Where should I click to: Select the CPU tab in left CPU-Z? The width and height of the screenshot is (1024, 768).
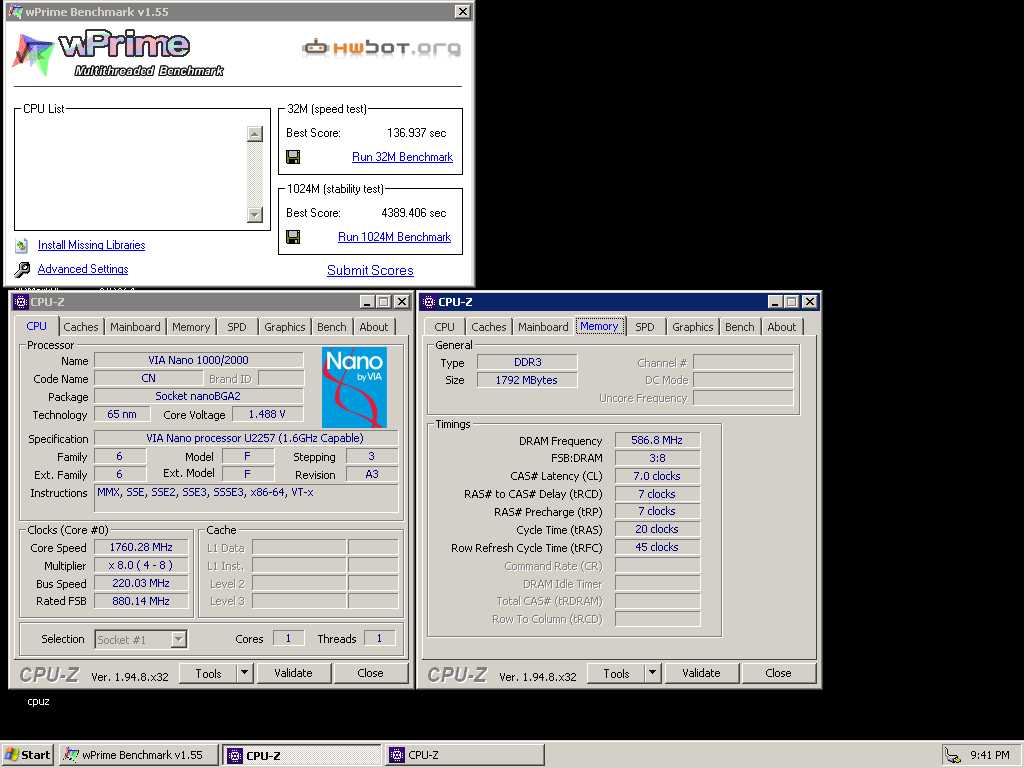point(37,326)
